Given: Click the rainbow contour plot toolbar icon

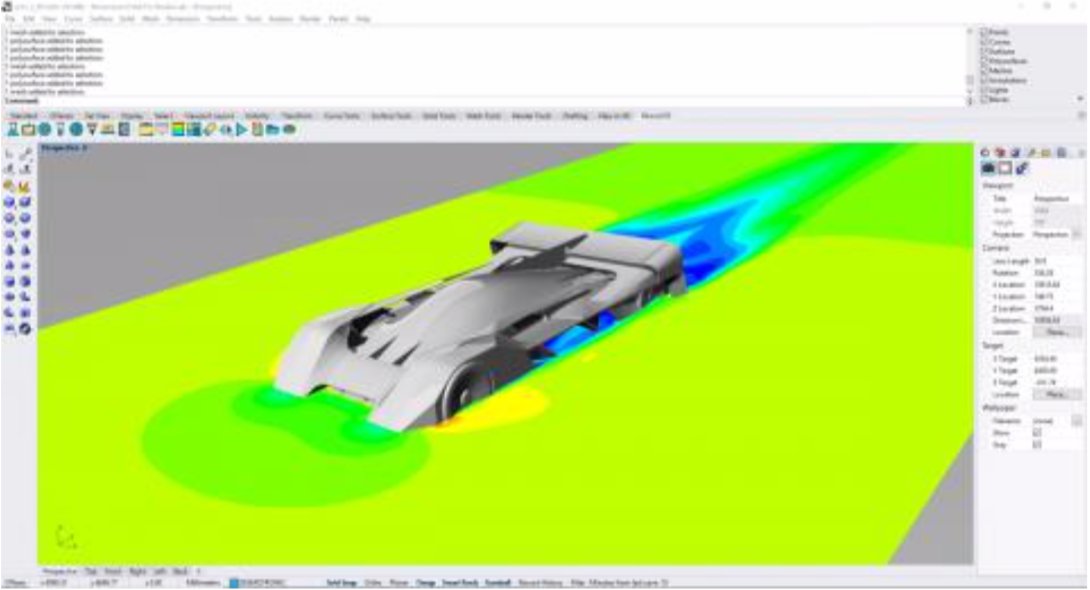Looking at the screenshot, I should pos(178,129).
